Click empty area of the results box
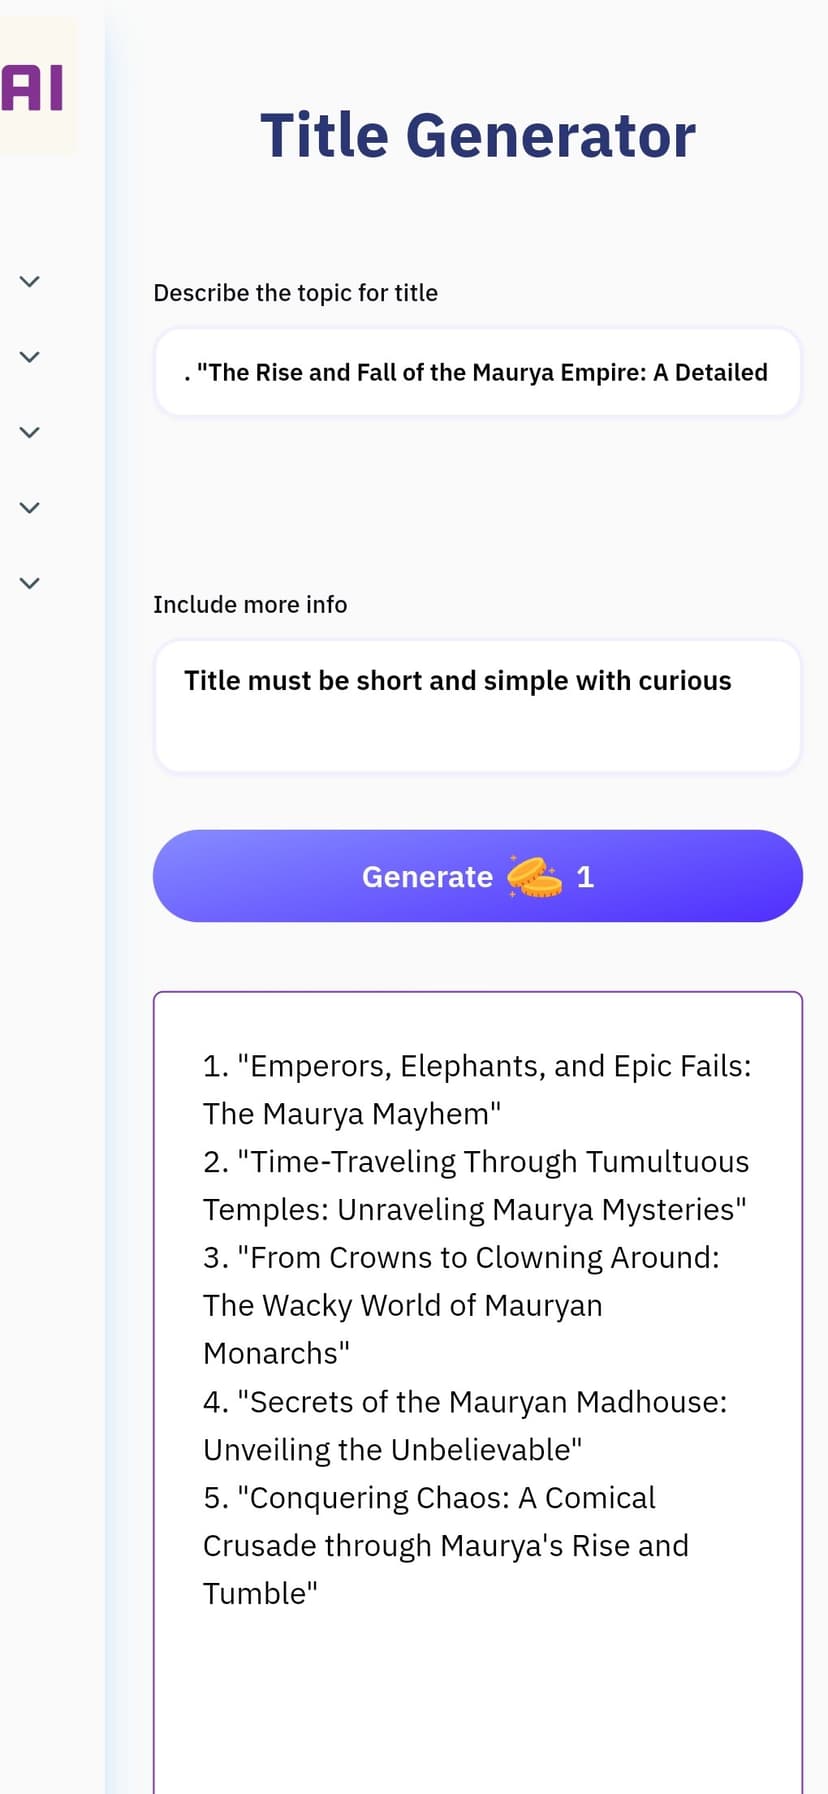828x1794 pixels. tap(478, 1700)
